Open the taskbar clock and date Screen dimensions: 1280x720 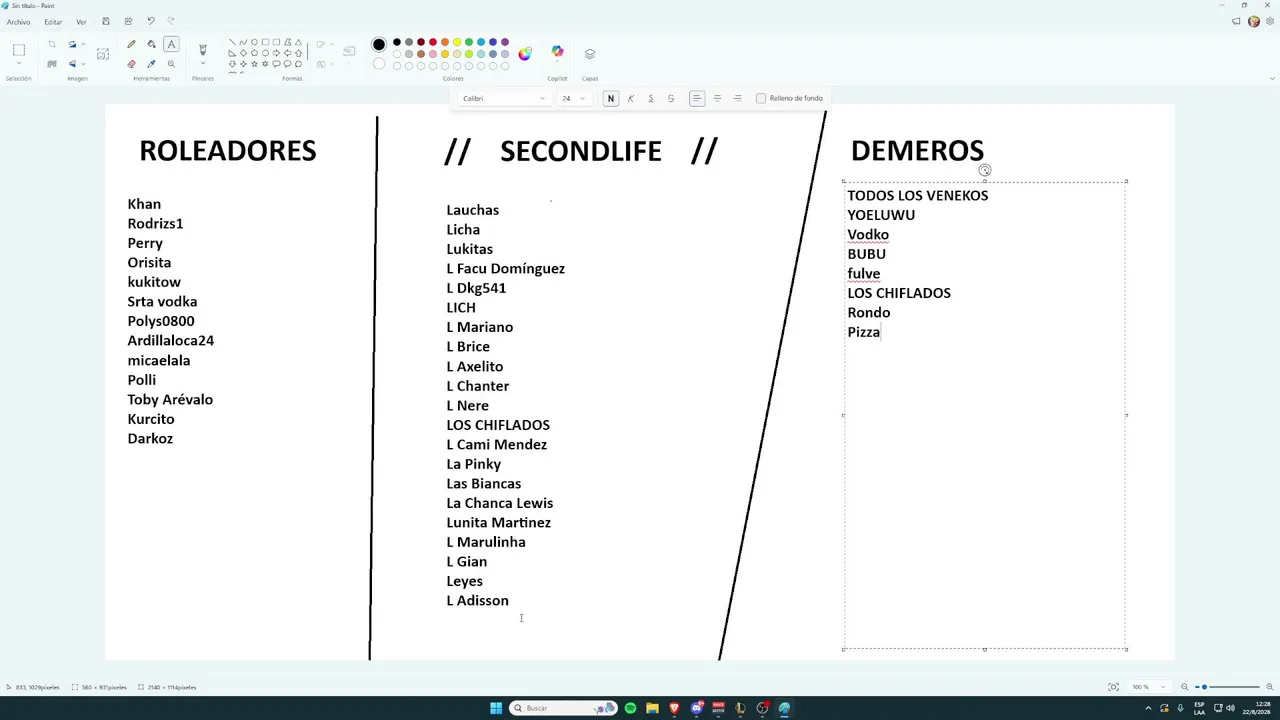click(1256, 708)
